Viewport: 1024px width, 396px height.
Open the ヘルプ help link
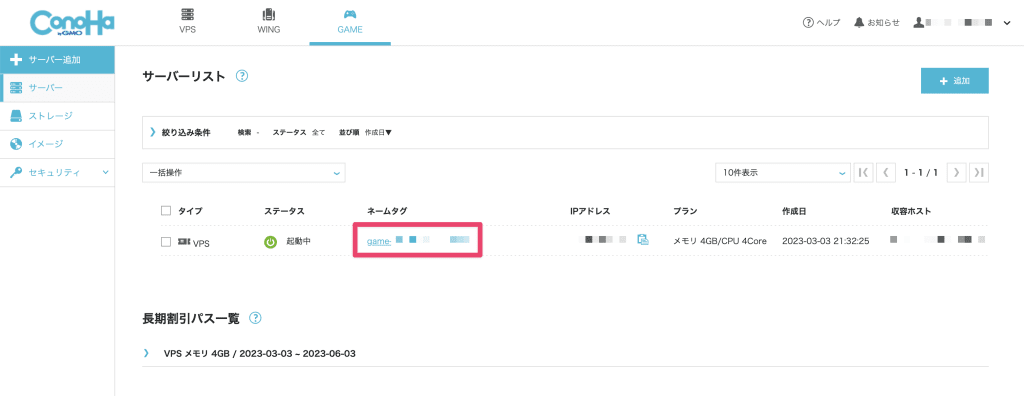[822, 23]
